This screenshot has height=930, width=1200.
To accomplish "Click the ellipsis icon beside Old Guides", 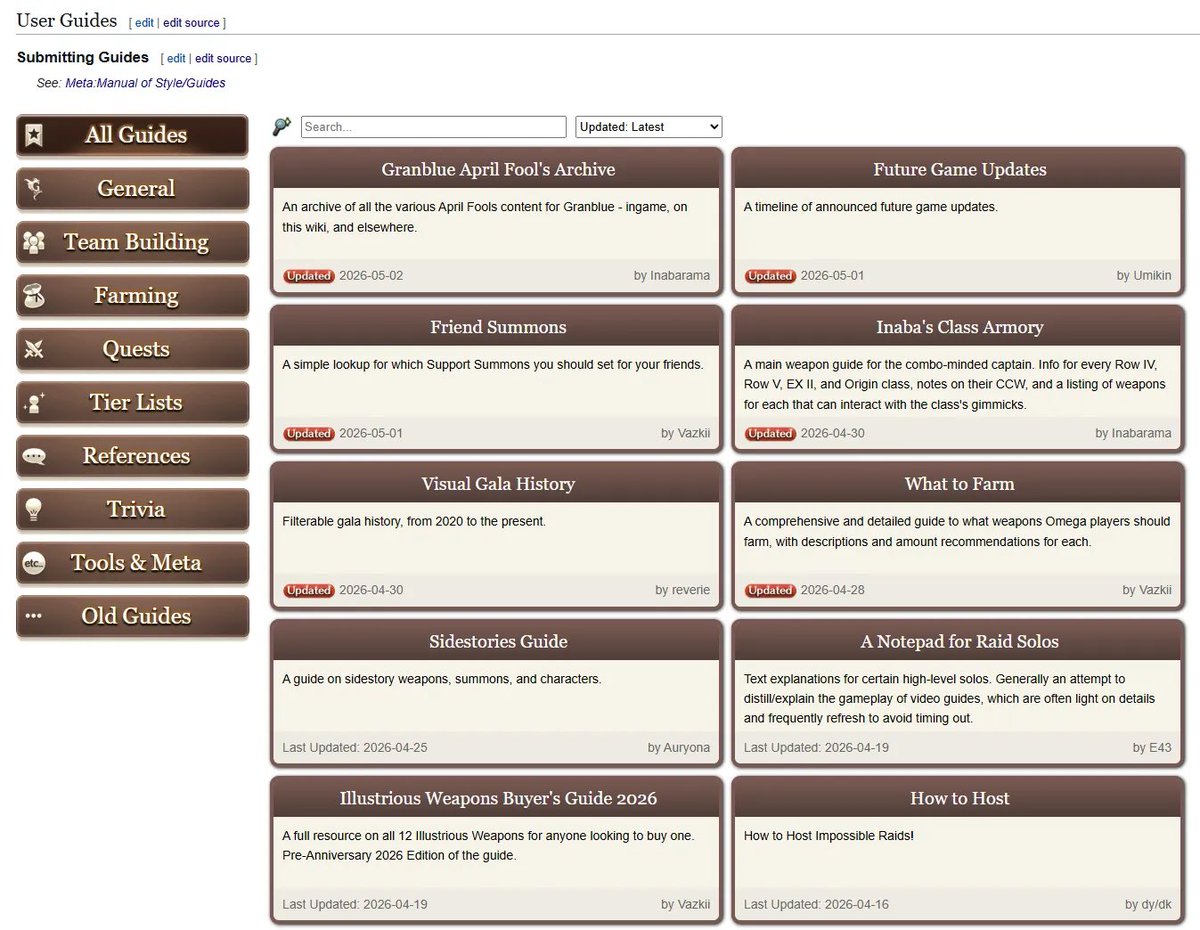I will tap(34, 616).
